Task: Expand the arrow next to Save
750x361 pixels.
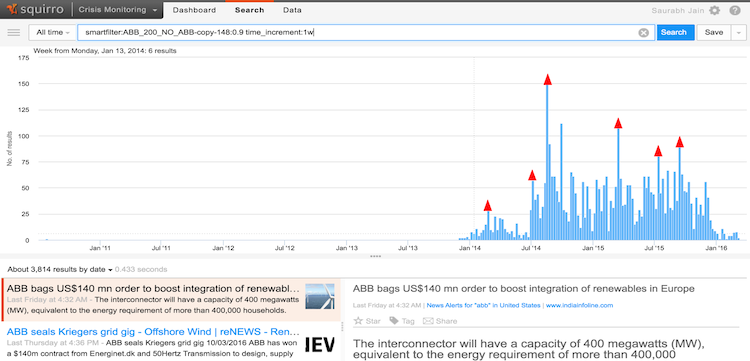Action: [739, 33]
